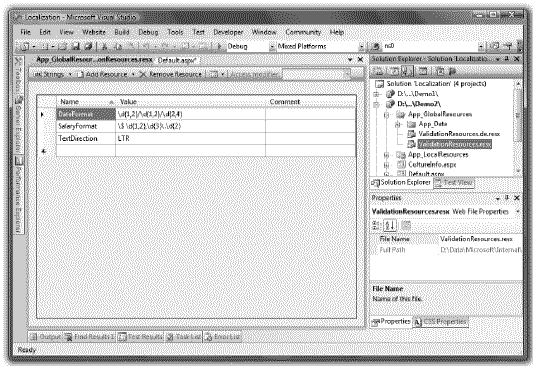Click the Refresh icon in Solution Explorer toolbar

pyautogui.click(x=394, y=71)
